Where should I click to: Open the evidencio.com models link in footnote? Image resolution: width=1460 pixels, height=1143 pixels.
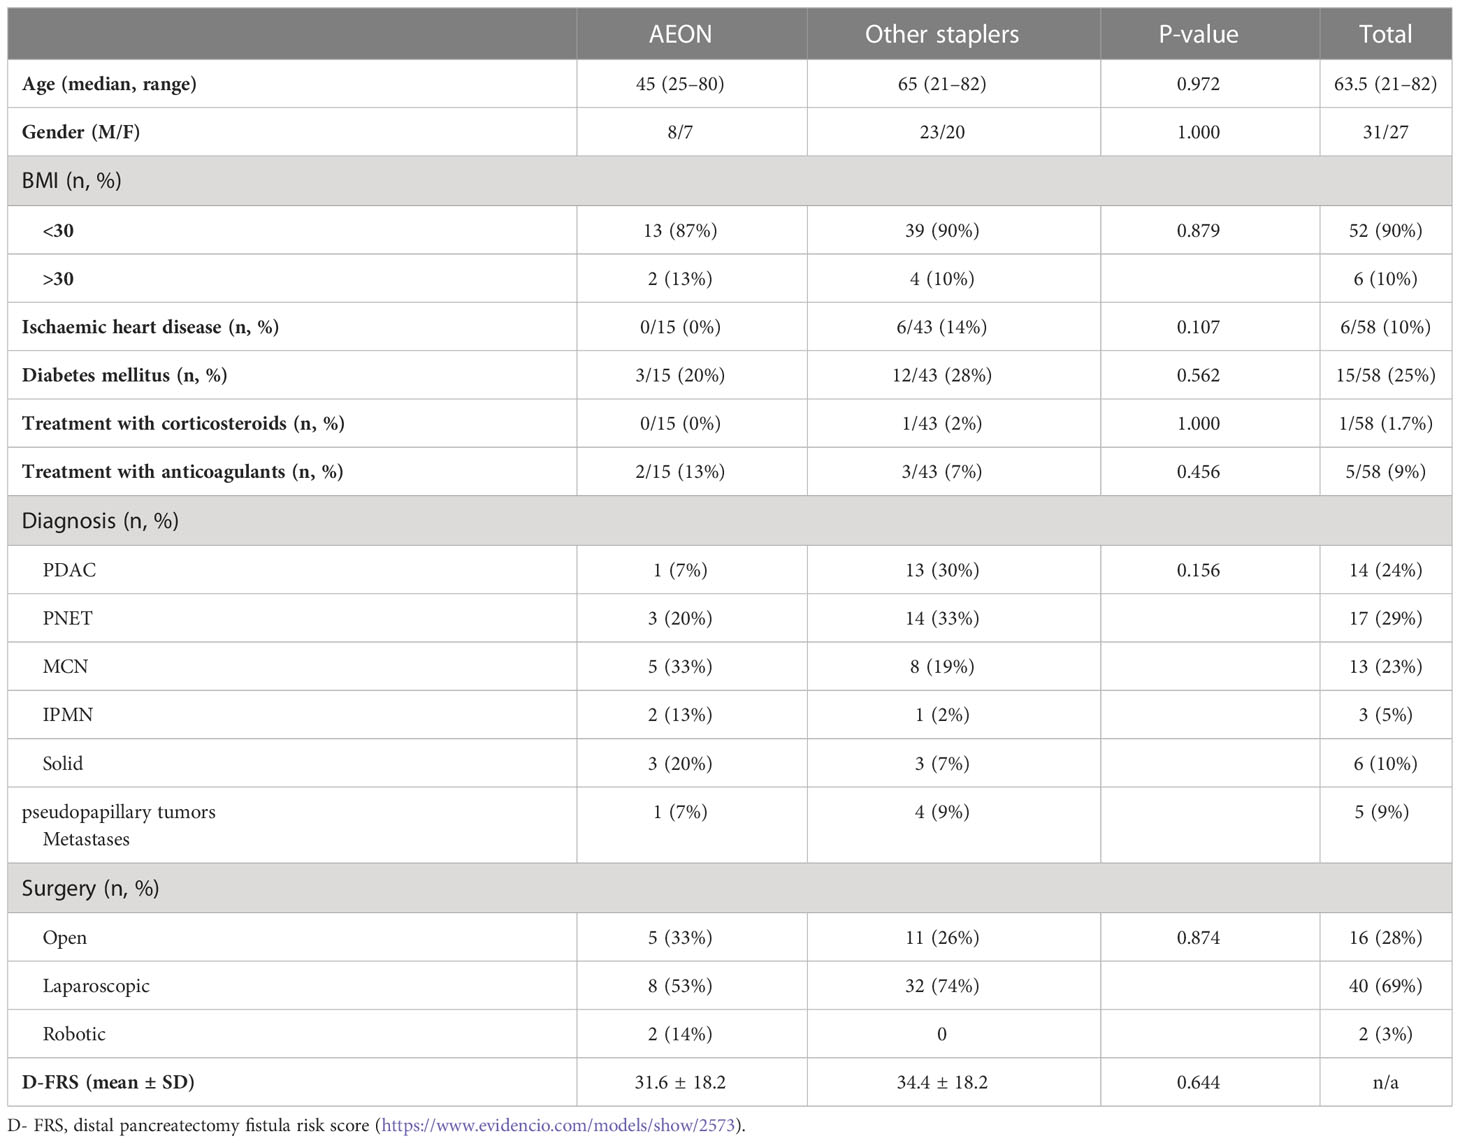click(x=559, y=1125)
